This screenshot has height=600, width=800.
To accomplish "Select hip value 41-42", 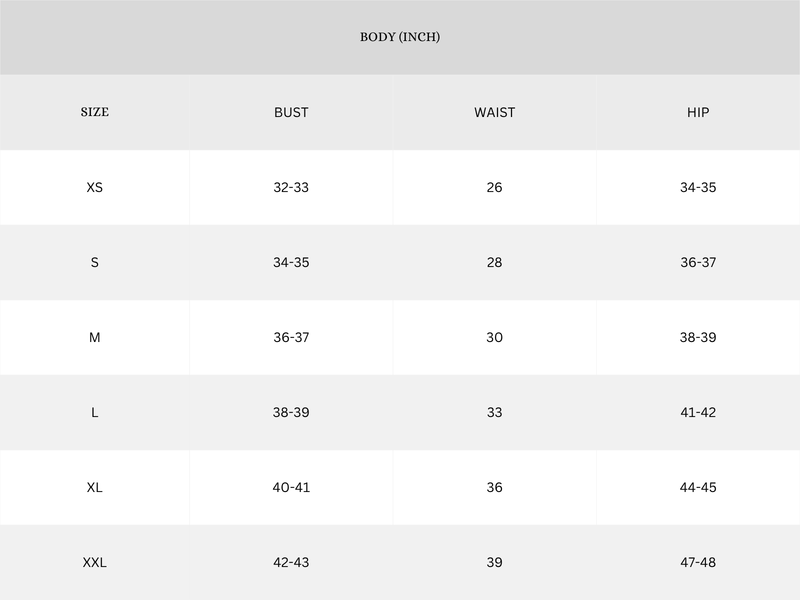I will click(x=698, y=412).
